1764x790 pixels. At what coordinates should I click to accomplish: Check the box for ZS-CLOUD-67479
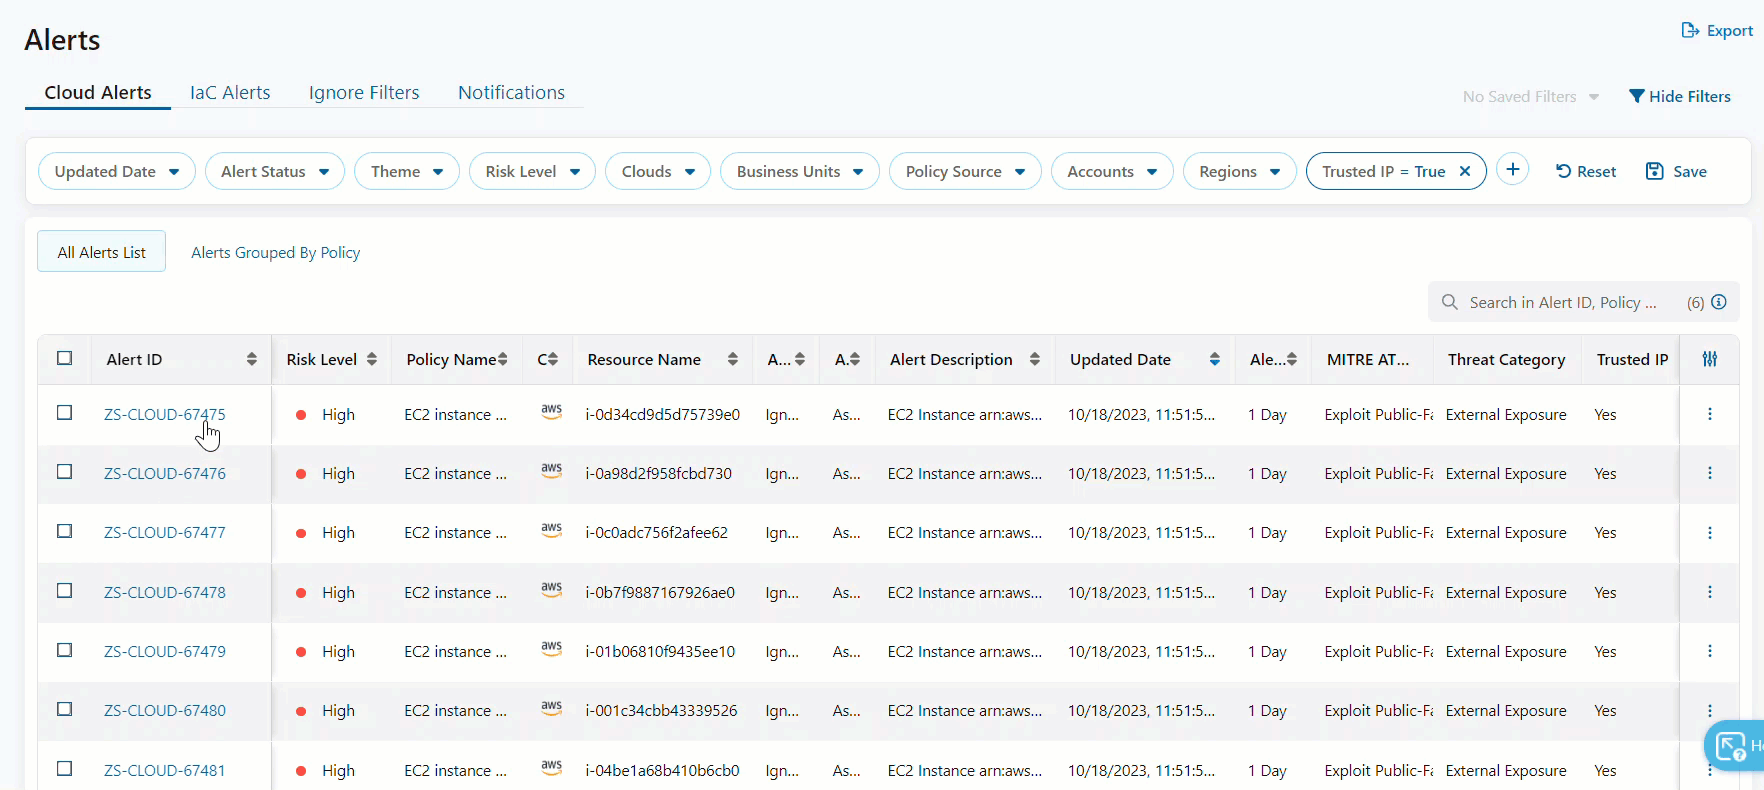tap(65, 649)
